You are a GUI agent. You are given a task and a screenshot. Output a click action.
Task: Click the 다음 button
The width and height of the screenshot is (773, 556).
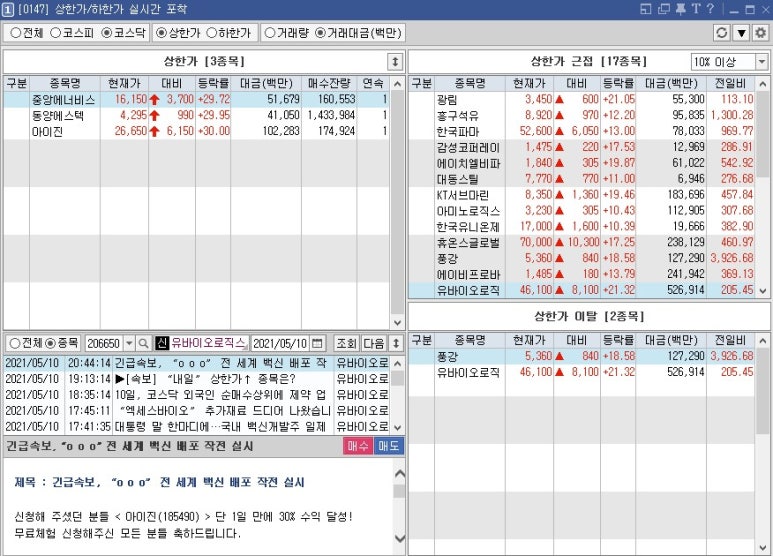tap(374, 343)
